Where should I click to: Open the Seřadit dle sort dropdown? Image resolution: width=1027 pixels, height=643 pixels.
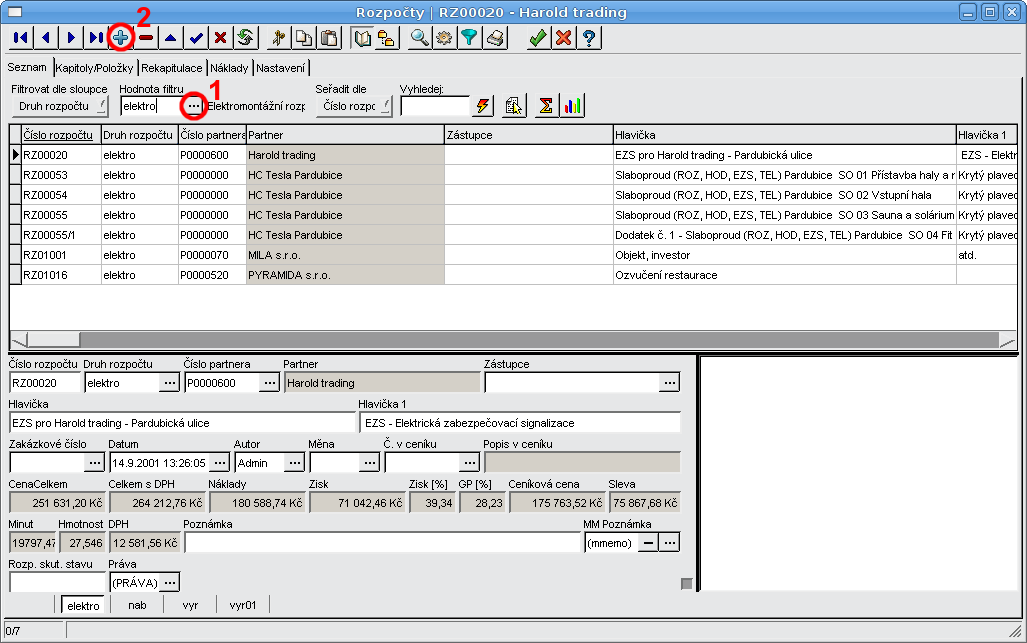tap(353, 106)
